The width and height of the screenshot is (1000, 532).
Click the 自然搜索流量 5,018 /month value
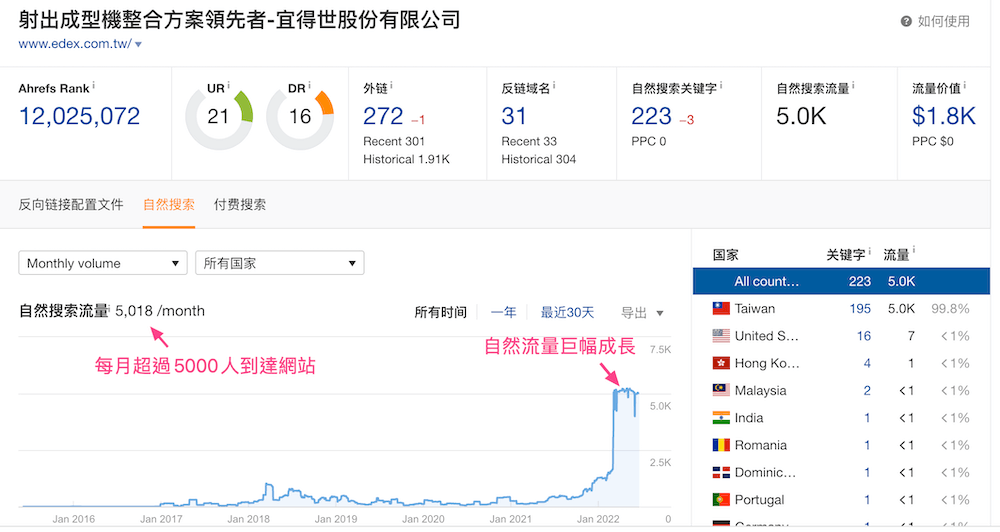point(160,311)
